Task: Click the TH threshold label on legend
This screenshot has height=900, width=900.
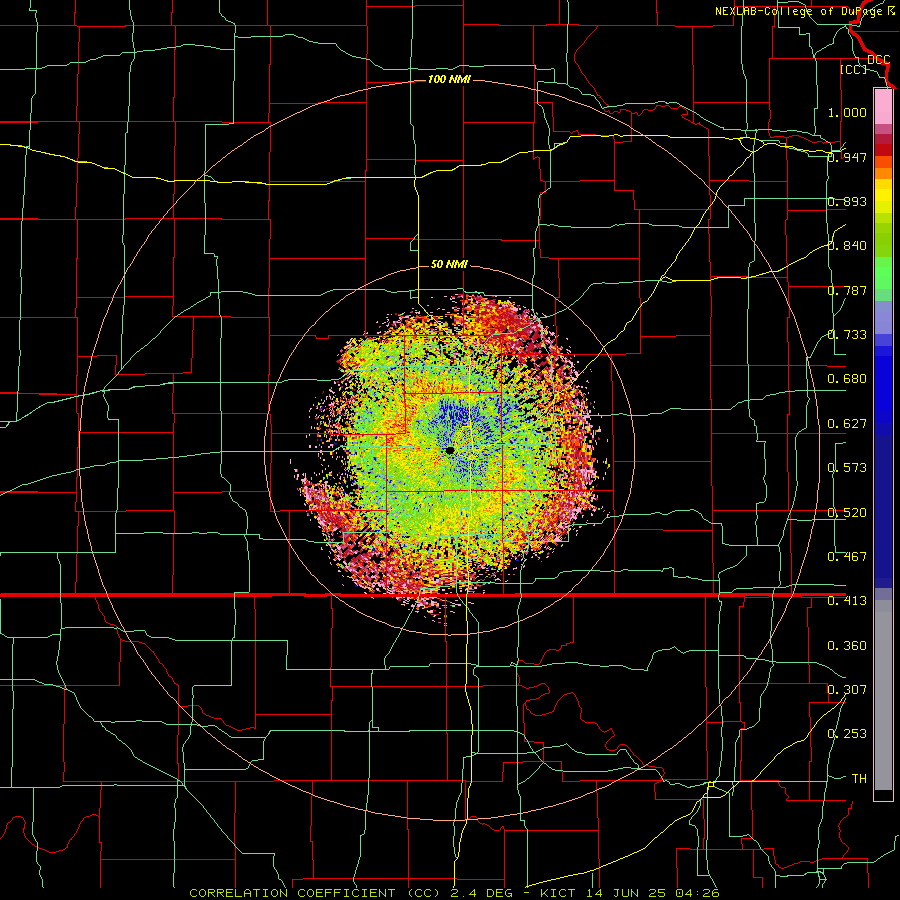Action: (x=859, y=779)
